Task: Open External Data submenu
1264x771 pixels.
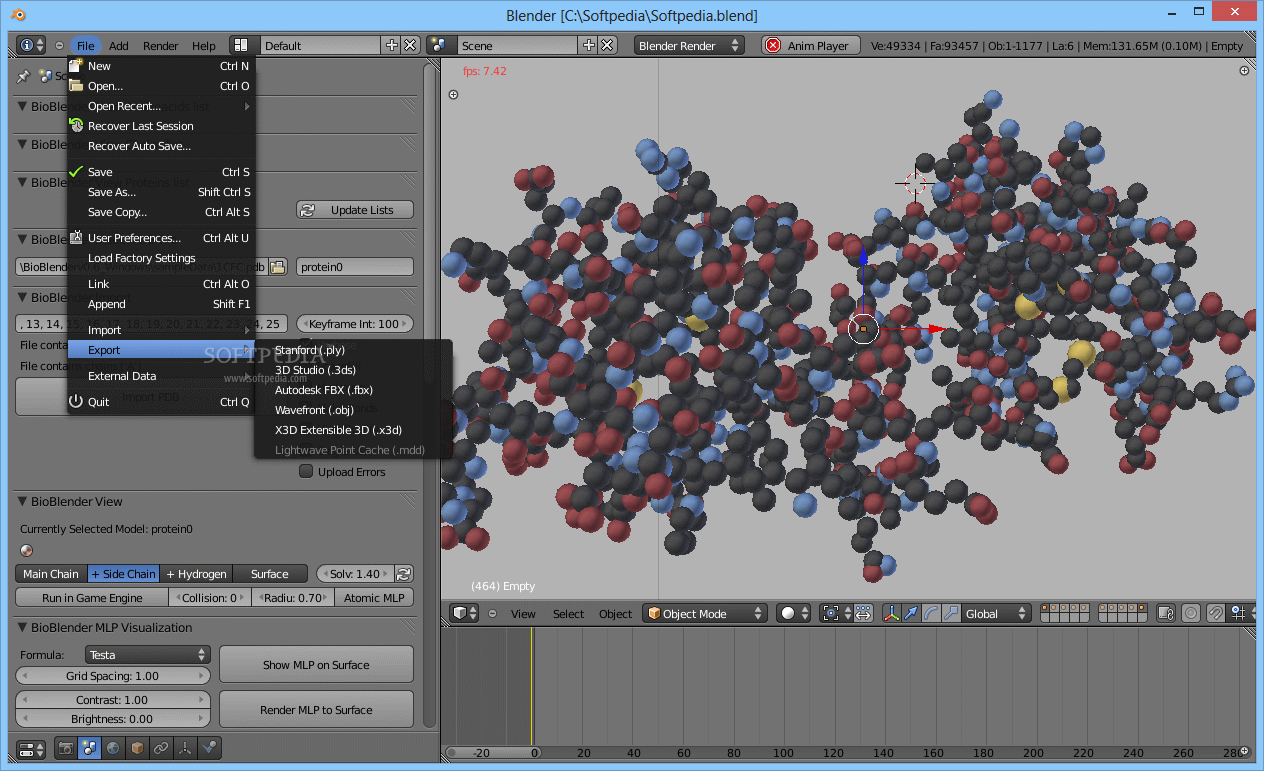Action: tap(161, 376)
